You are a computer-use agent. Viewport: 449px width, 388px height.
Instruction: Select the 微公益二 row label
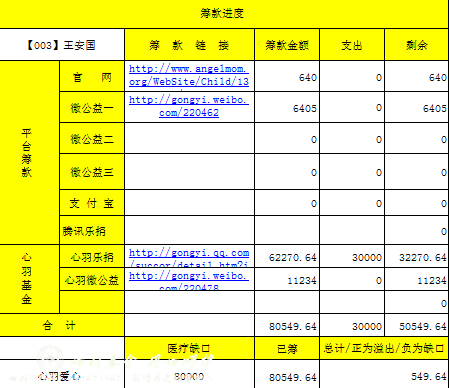point(92,138)
